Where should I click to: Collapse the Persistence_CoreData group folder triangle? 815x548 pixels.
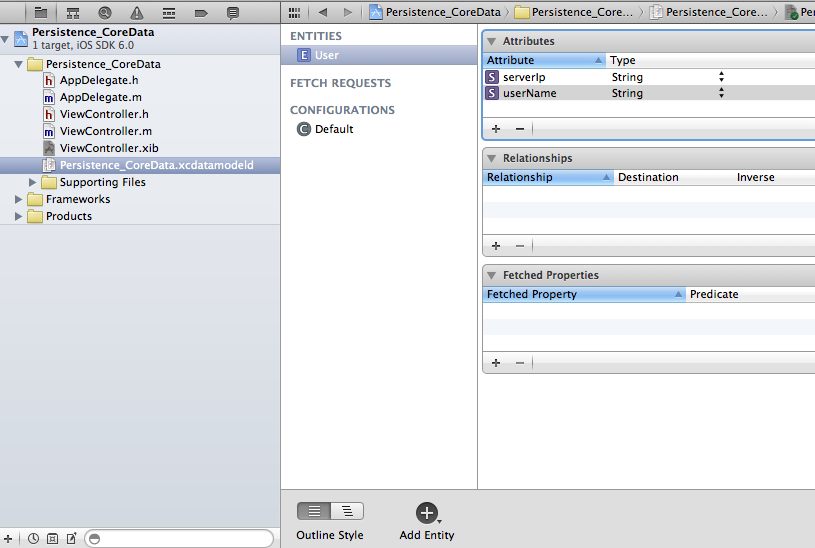click(x=18, y=64)
